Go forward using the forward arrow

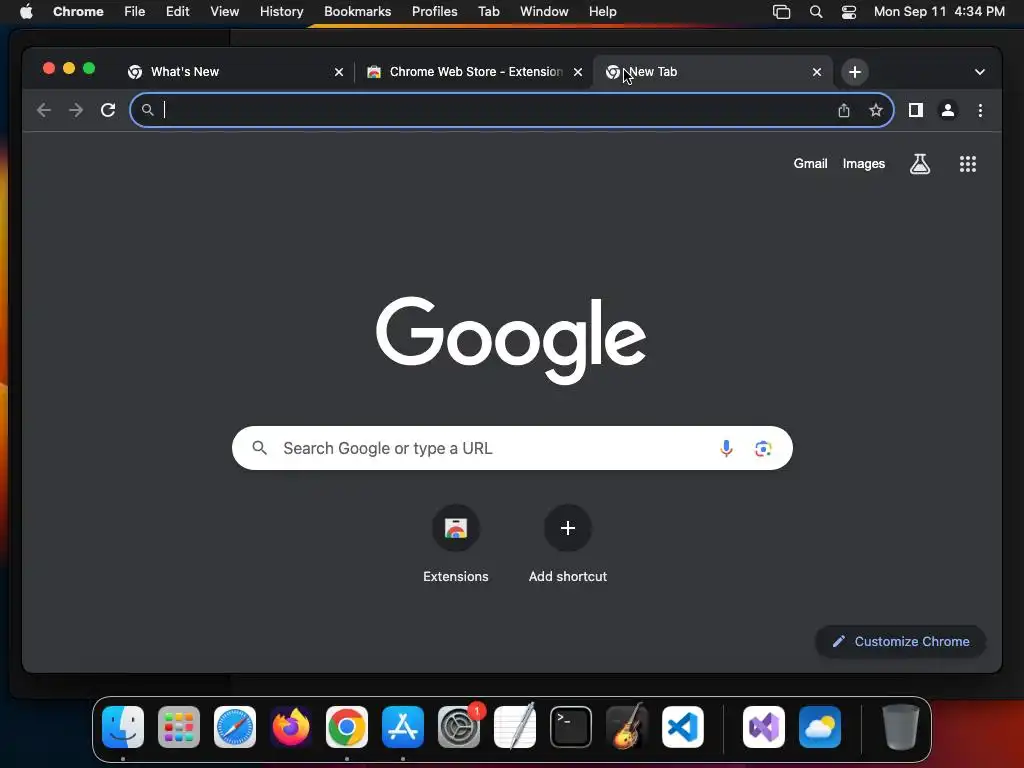click(76, 110)
